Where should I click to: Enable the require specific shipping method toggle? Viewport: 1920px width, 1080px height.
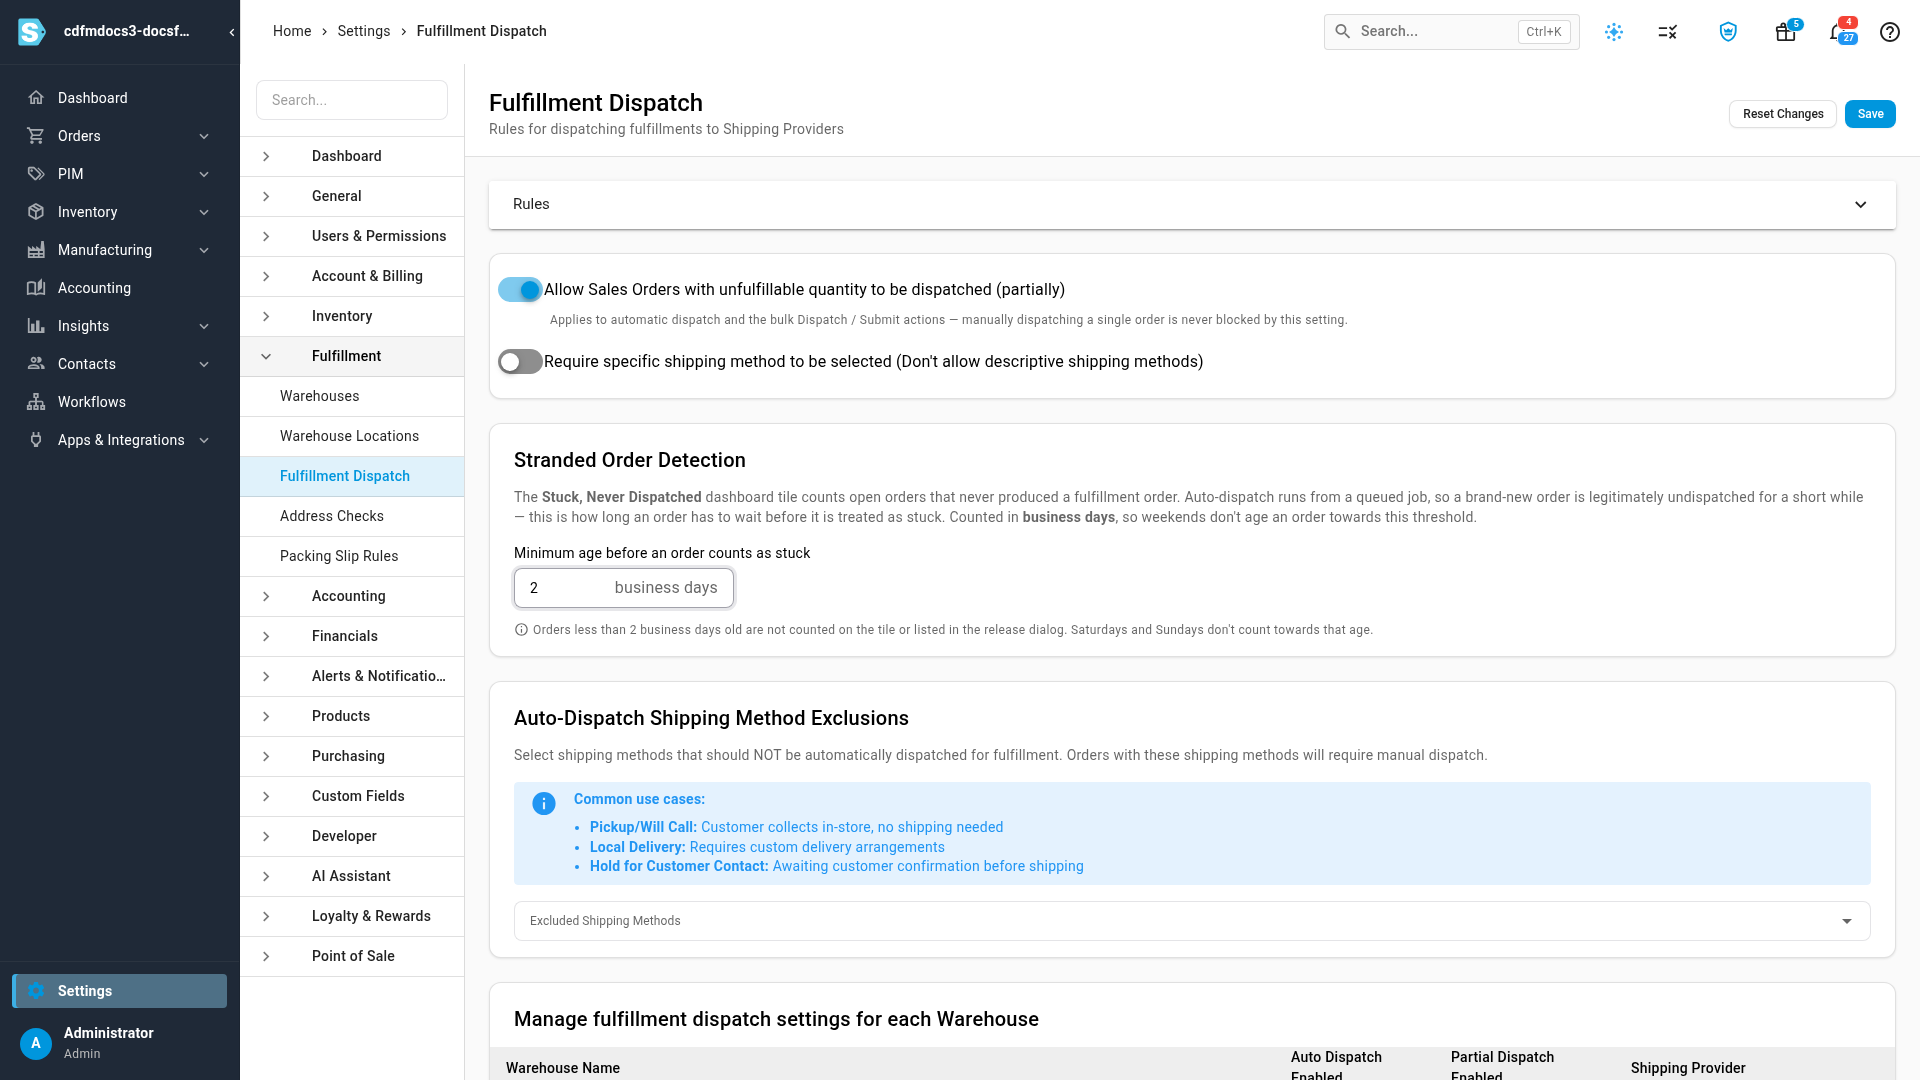(x=520, y=362)
